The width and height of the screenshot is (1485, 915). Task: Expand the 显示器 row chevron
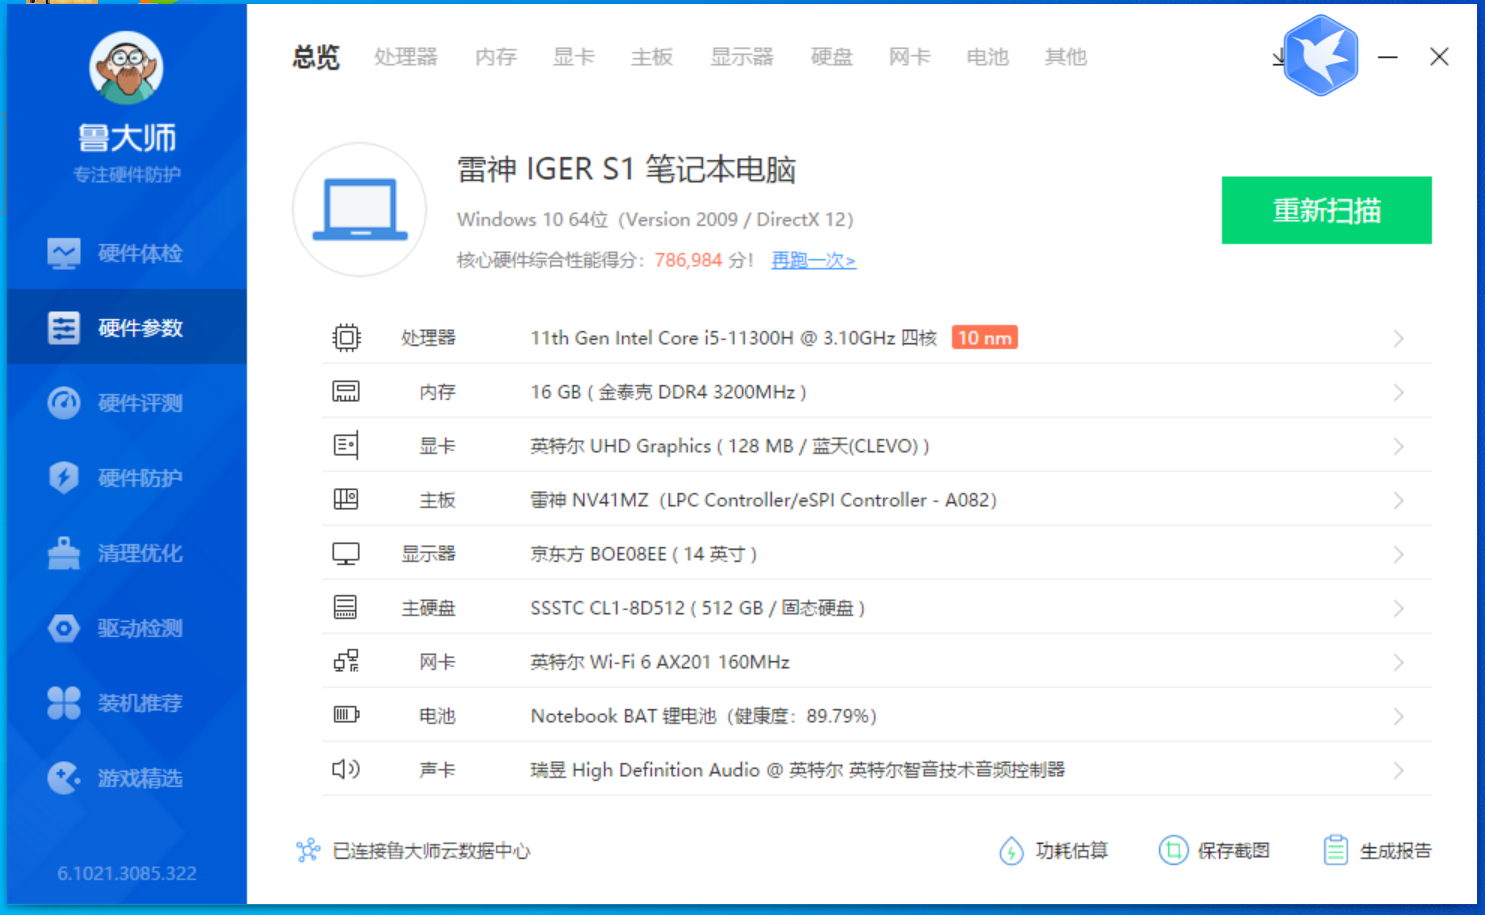(1399, 555)
